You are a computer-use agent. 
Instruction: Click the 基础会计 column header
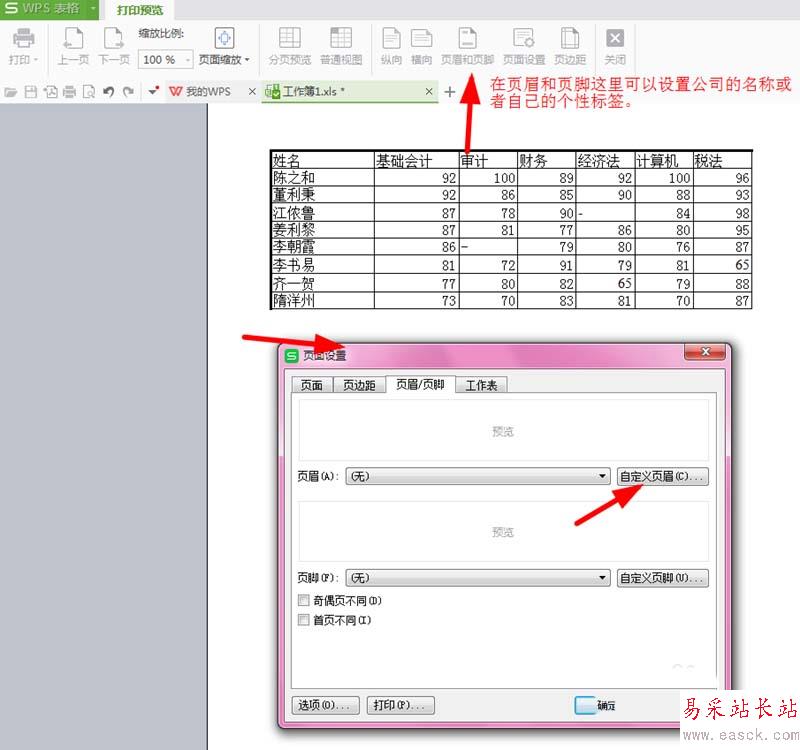(417, 161)
